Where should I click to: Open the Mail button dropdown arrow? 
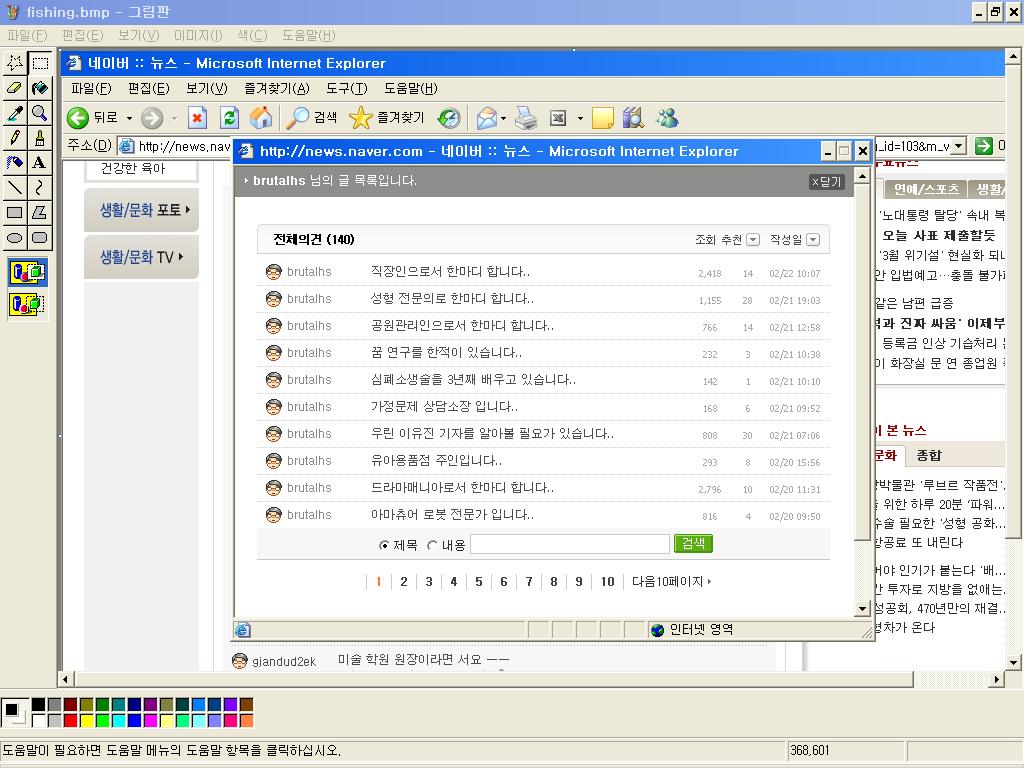(x=504, y=118)
